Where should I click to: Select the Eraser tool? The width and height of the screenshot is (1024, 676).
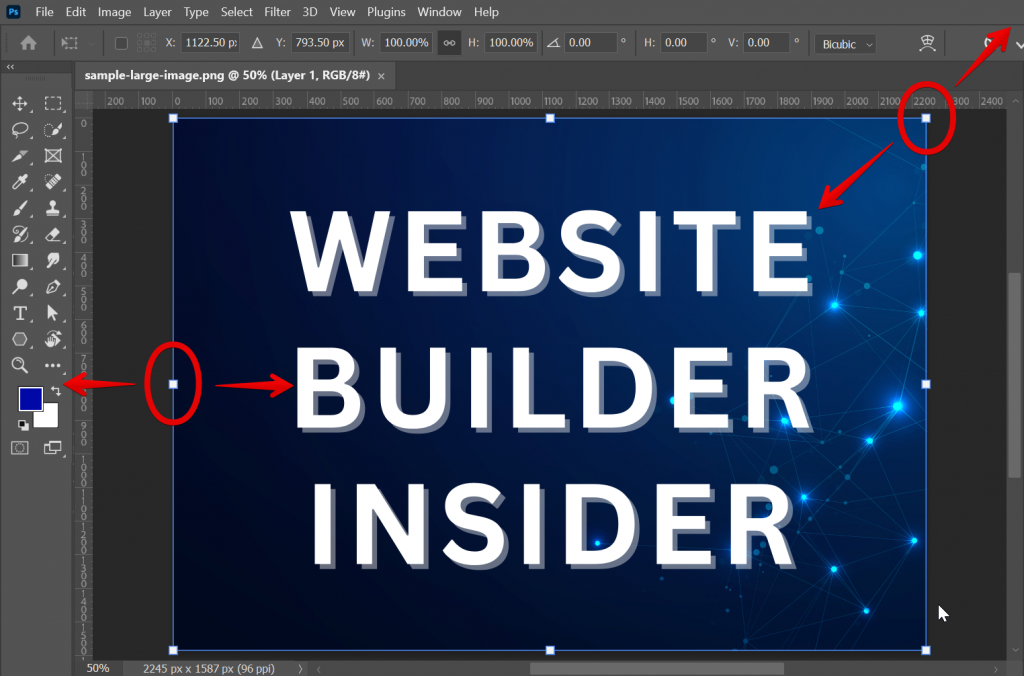pyautogui.click(x=54, y=235)
